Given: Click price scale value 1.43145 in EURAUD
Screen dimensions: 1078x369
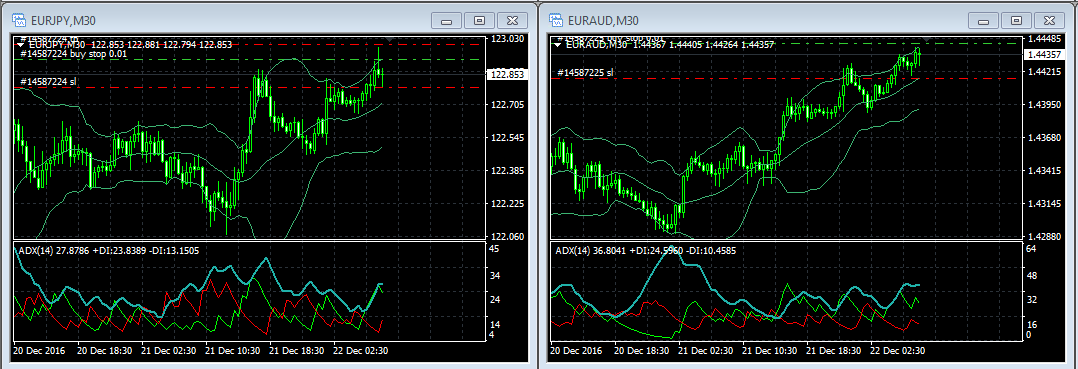Looking at the screenshot, I should pyautogui.click(x=1046, y=203).
